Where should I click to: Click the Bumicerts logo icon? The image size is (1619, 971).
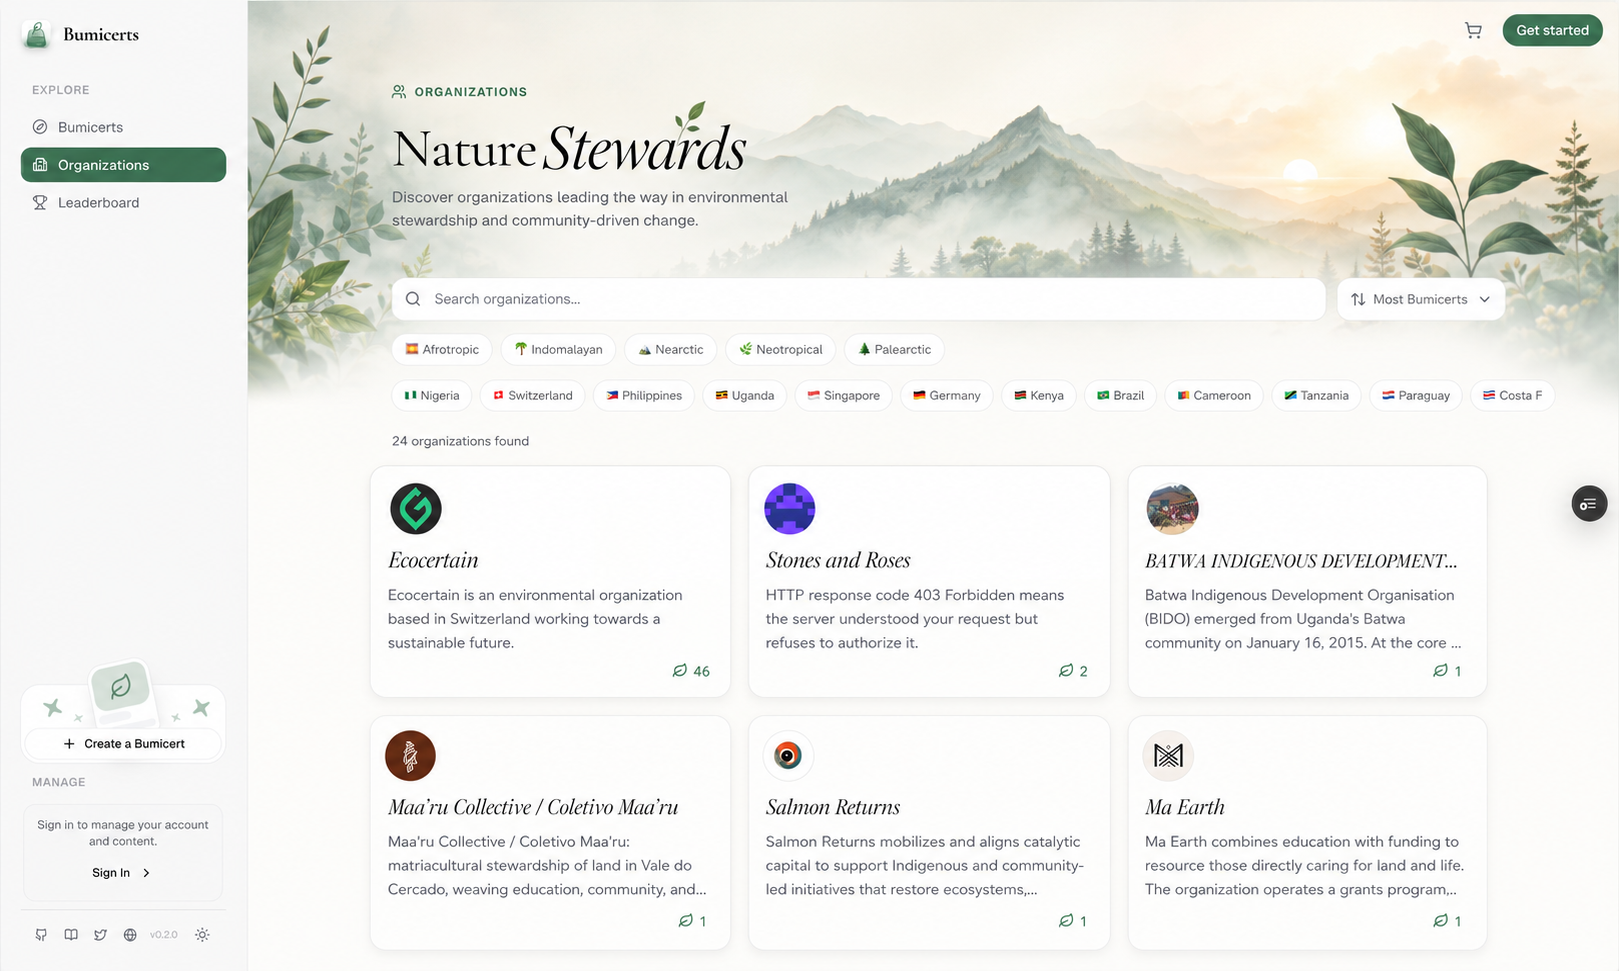pos(37,34)
